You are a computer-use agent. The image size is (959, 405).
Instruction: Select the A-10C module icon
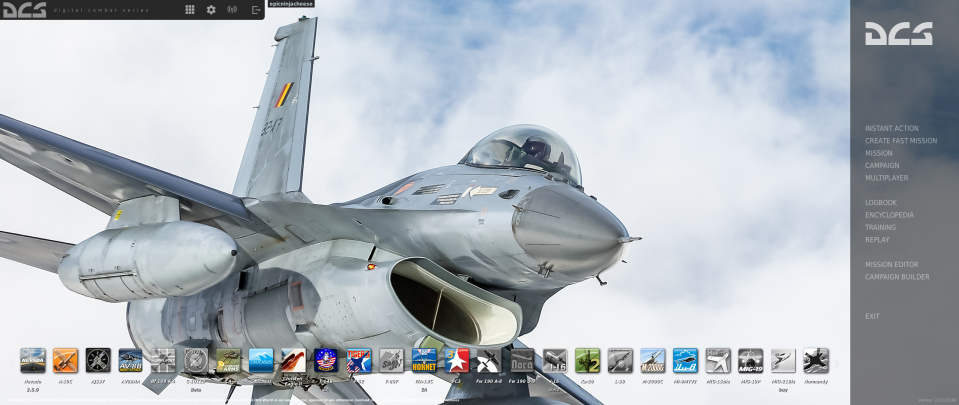coord(65,360)
